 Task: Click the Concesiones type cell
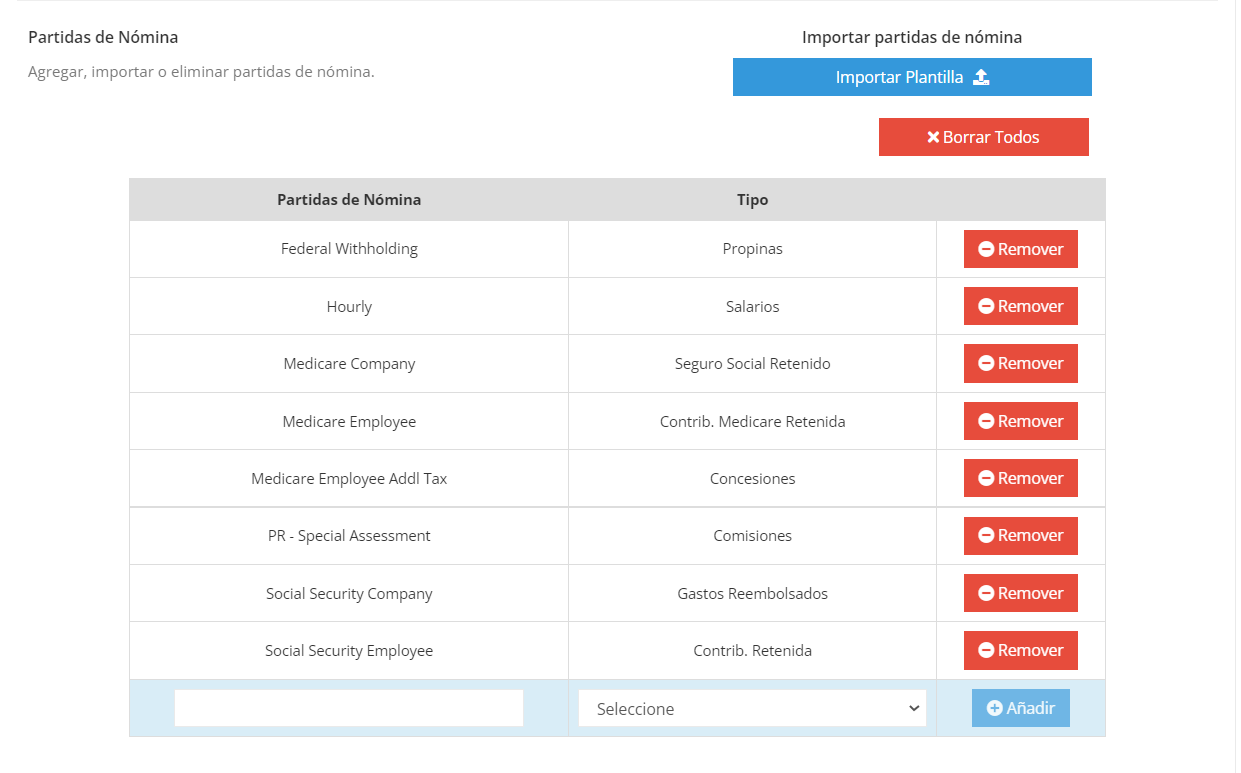coord(752,478)
